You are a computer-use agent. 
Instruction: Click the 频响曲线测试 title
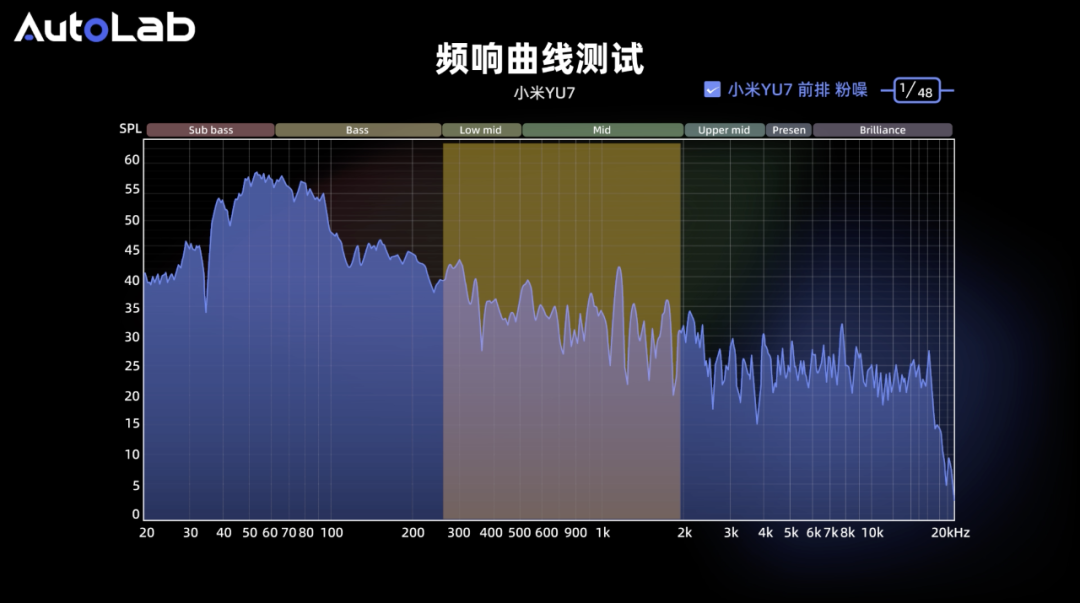540,59
